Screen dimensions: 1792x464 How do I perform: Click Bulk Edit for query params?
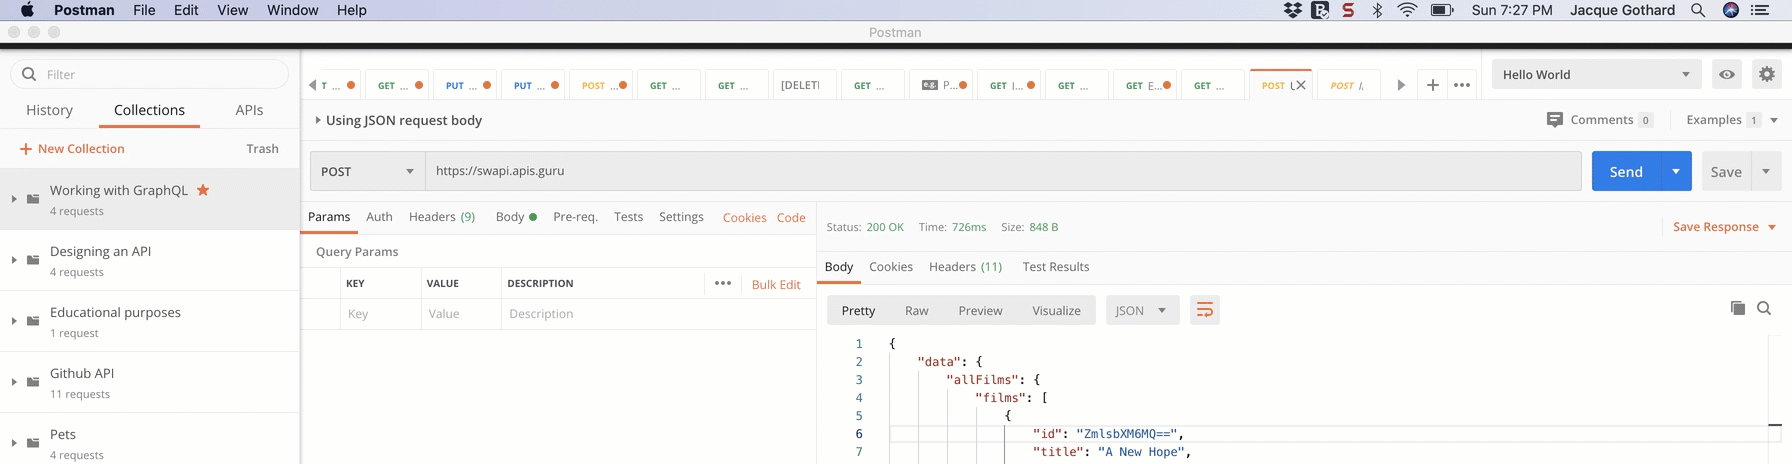tap(776, 284)
